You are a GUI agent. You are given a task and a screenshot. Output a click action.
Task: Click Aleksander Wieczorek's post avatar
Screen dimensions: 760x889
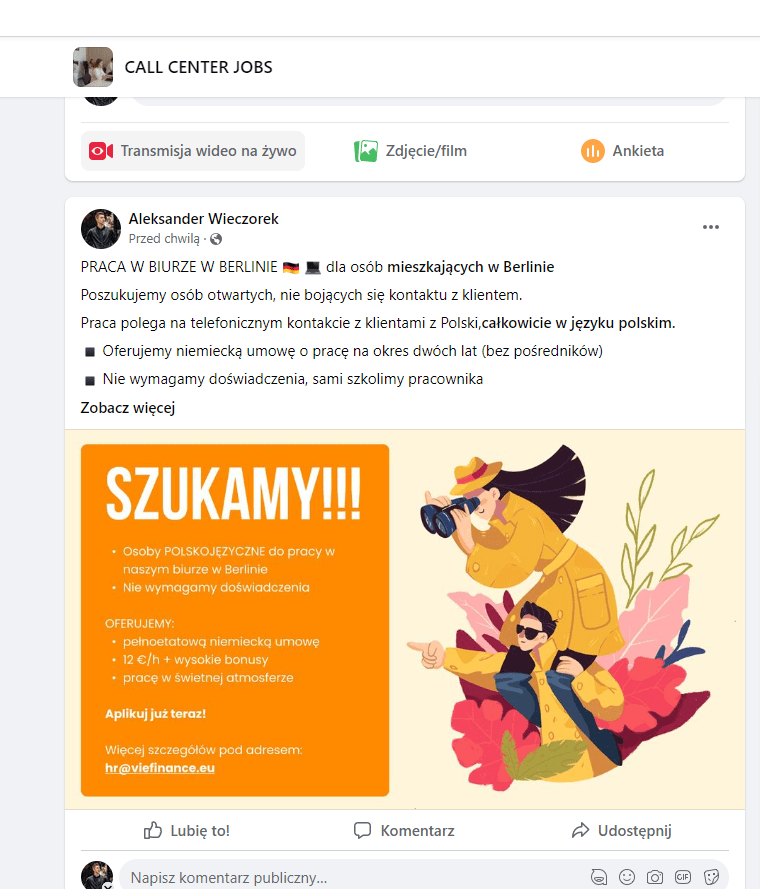[x=101, y=229]
